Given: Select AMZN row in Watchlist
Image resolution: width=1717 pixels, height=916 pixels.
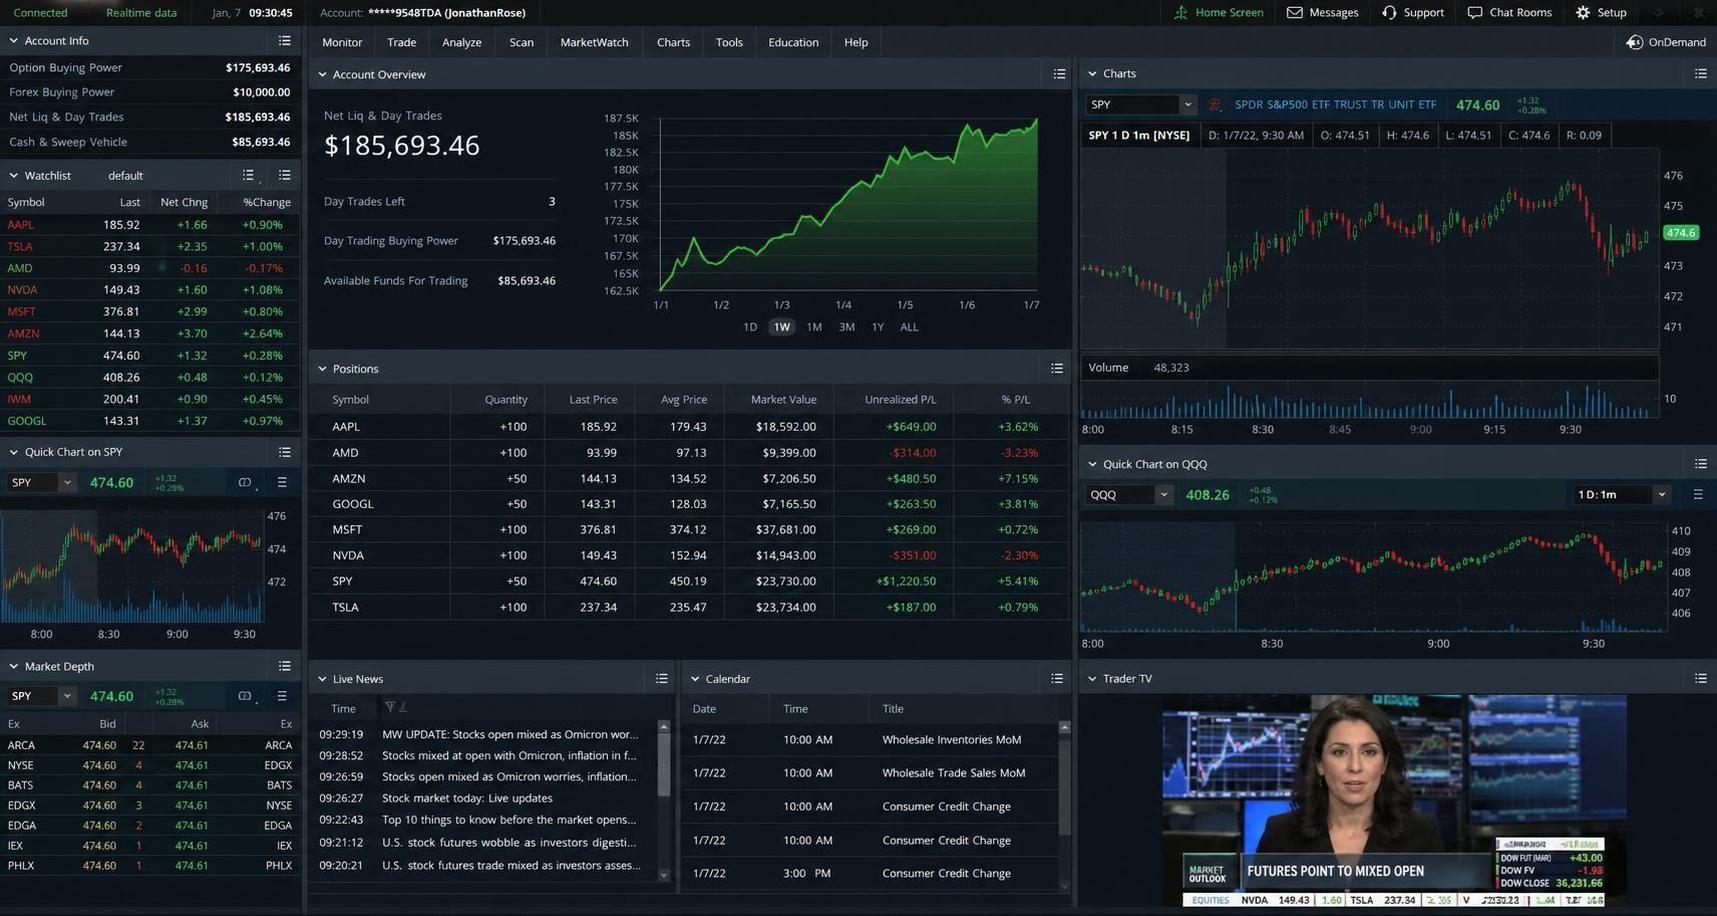Looking at the screenshot, I should (x=150, y=334).
